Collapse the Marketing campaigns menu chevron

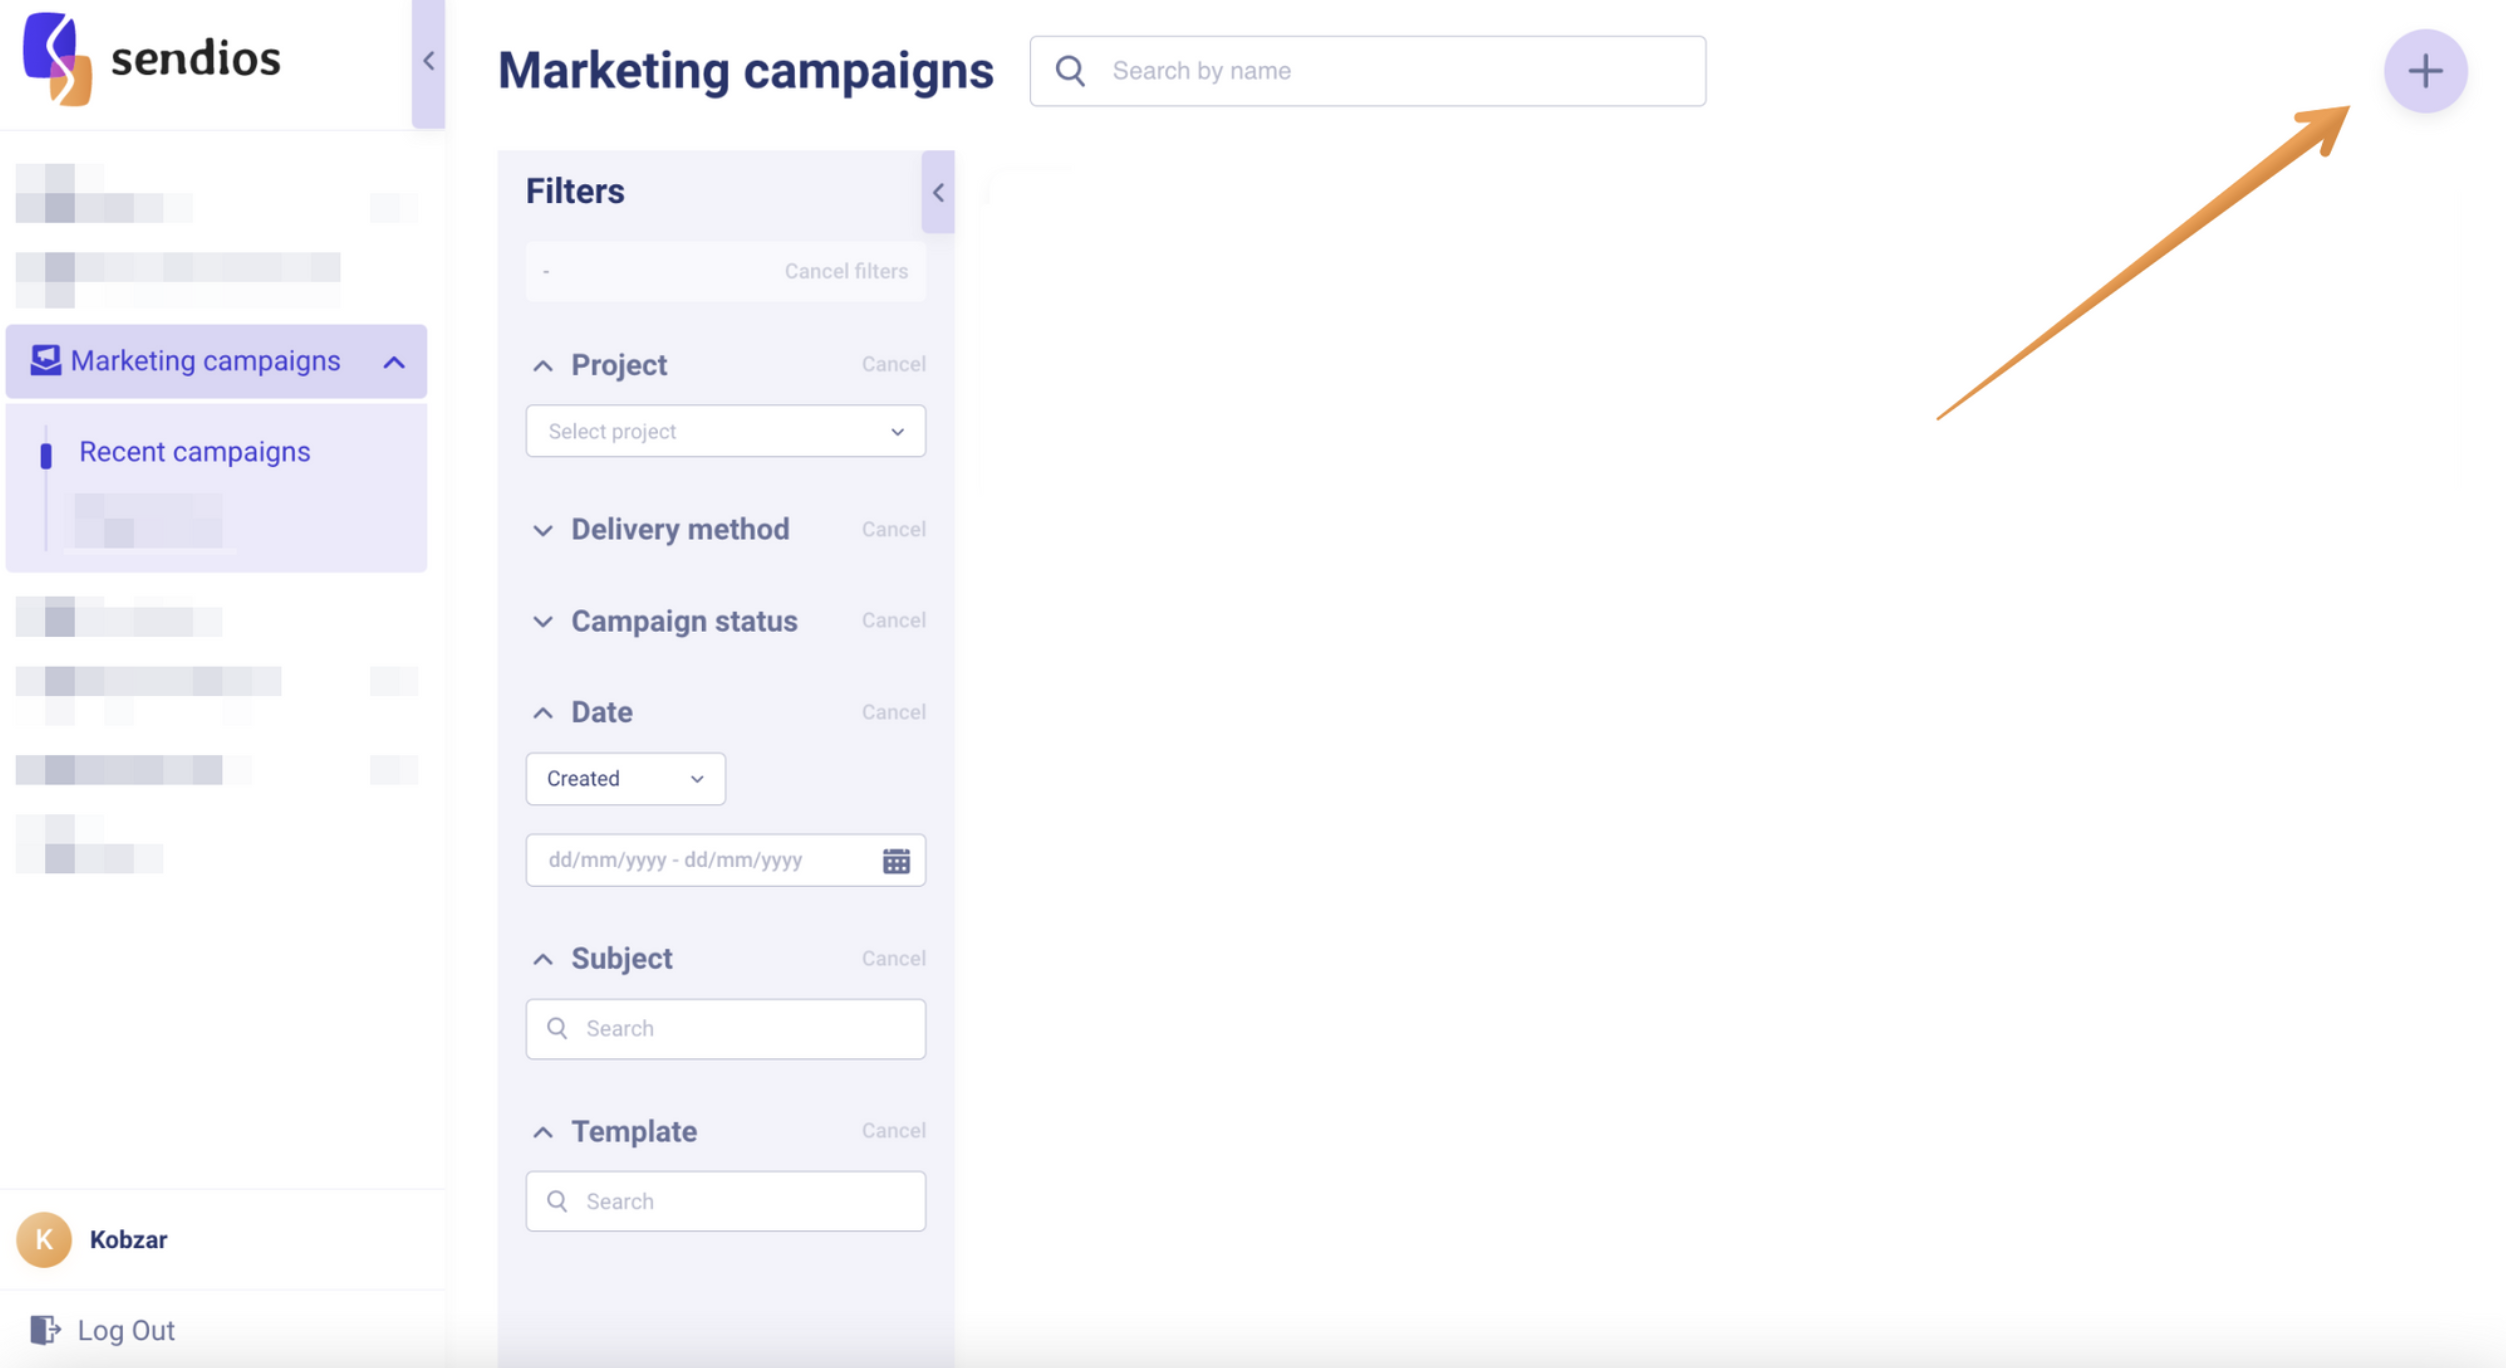click(394, 362)
